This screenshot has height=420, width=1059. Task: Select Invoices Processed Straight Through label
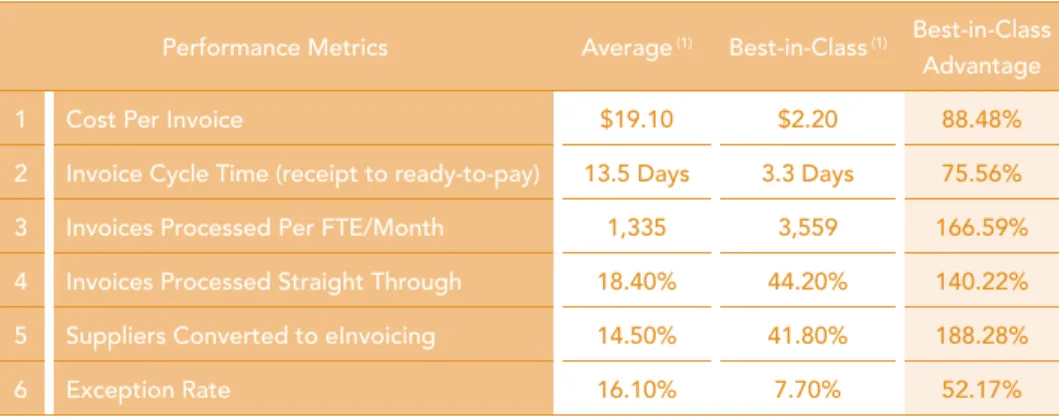click(x=263, y=281)
